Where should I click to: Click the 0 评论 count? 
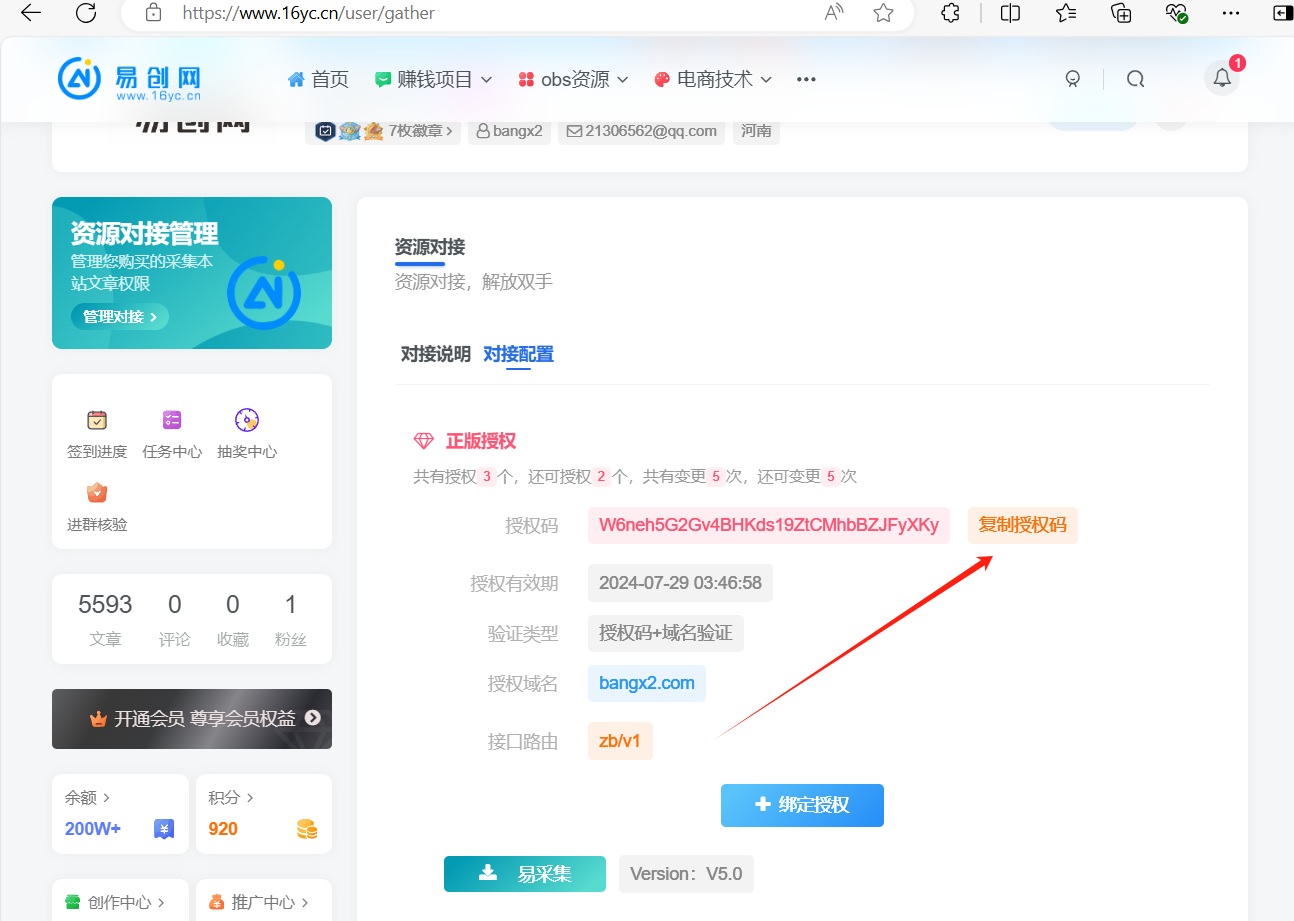tap(175, 619)
